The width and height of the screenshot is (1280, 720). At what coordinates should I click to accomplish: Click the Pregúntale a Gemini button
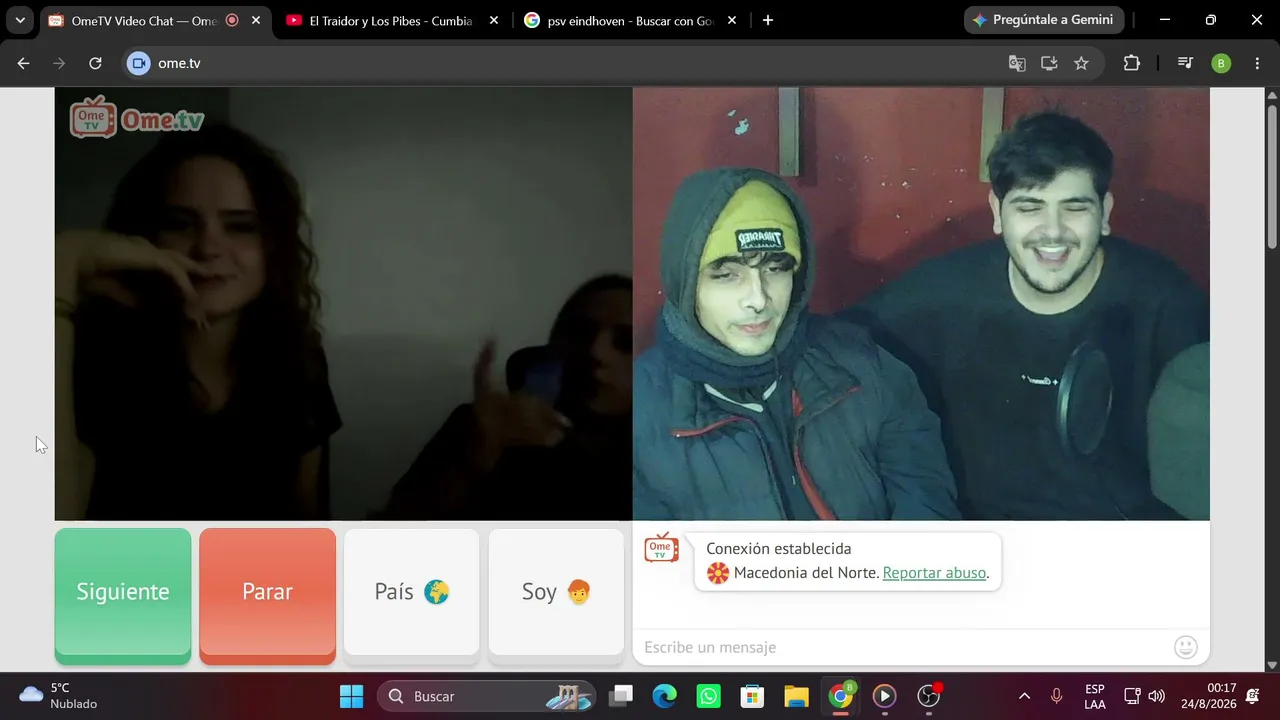pos(1044,20)
